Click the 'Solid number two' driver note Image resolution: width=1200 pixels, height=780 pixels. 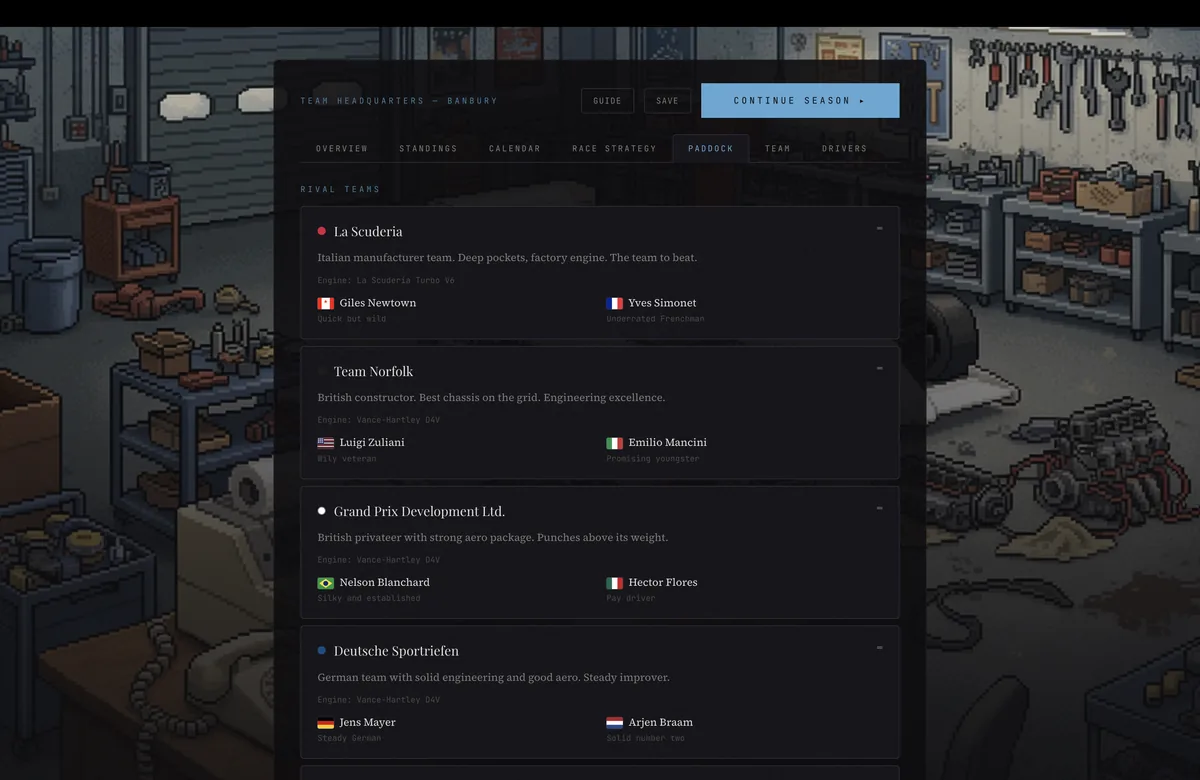(646, 739)
